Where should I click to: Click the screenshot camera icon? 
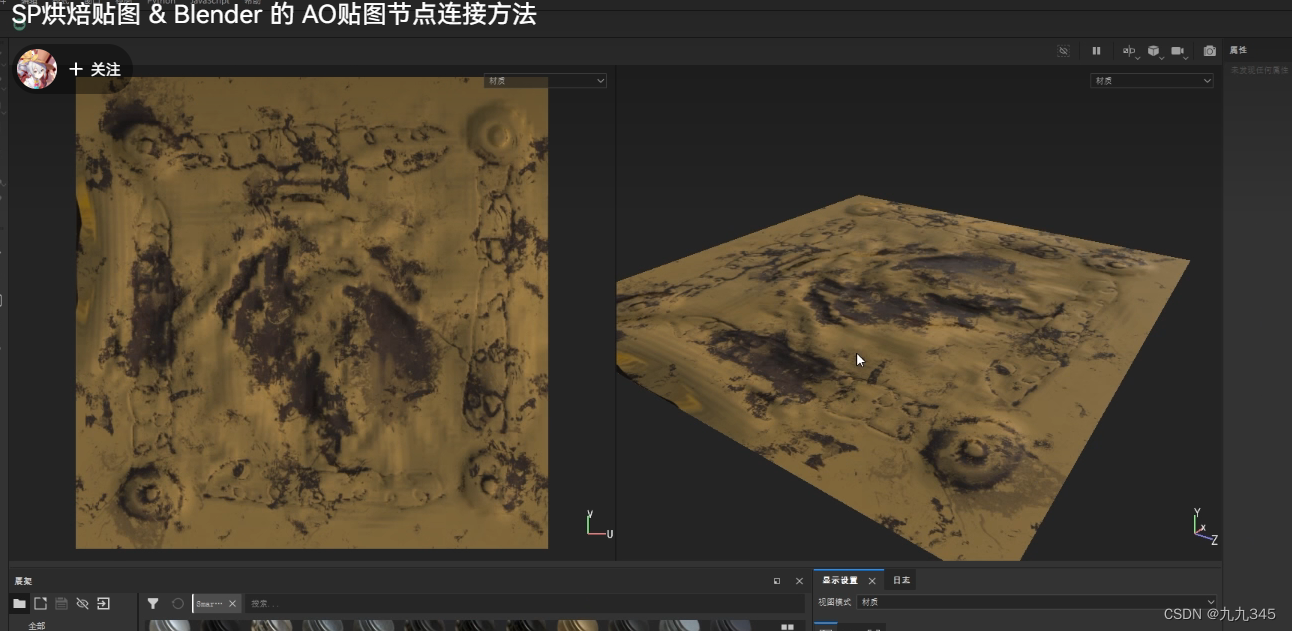click(x=1210, y=51)
